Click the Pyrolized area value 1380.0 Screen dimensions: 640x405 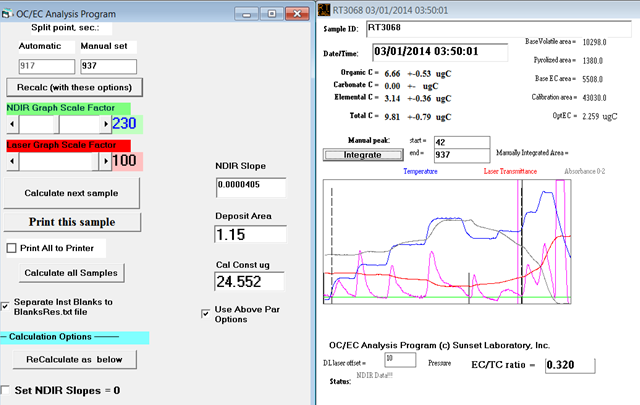pos(593,61)
